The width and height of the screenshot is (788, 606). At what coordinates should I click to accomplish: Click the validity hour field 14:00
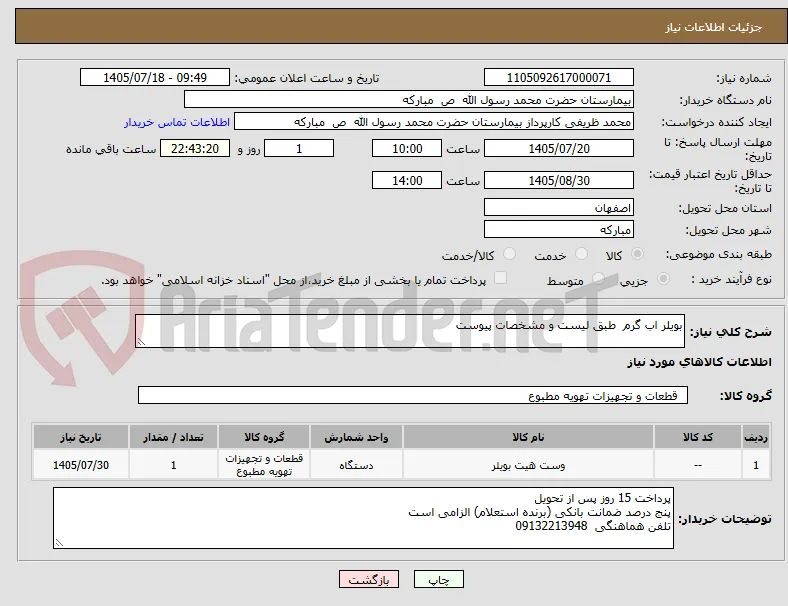(407, 180)
